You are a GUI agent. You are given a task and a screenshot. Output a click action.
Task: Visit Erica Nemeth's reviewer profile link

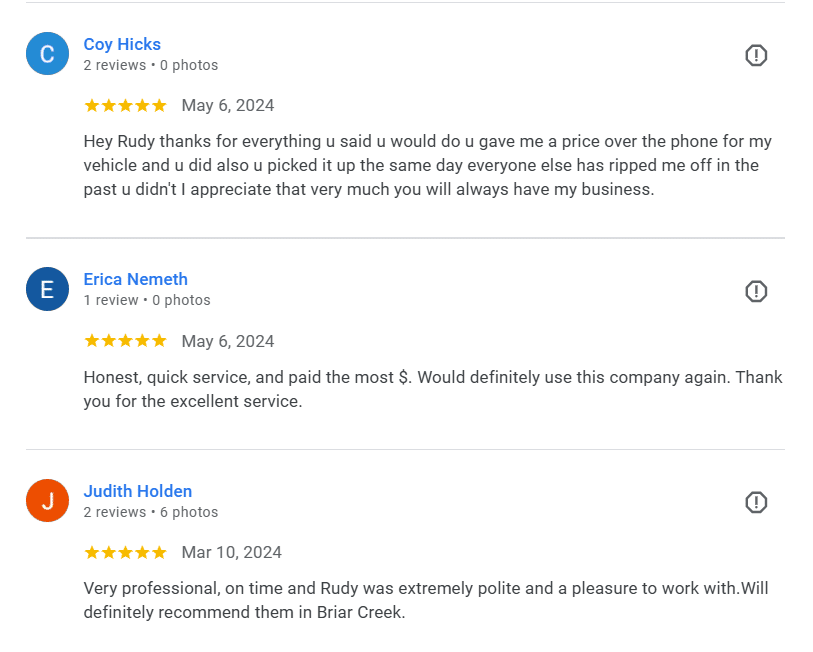coord(135,279)
